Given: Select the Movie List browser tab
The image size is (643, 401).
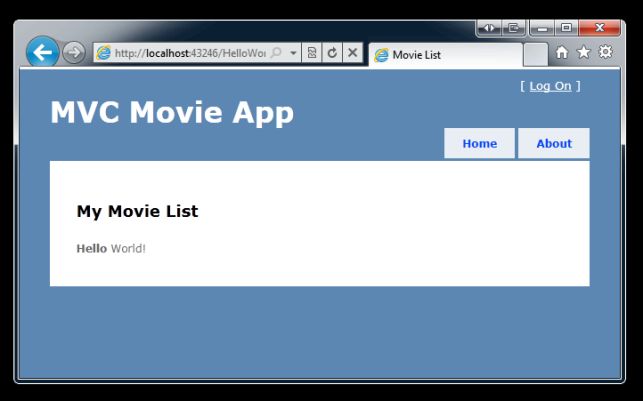Looking at the screenshot, I should coord(446,55).
